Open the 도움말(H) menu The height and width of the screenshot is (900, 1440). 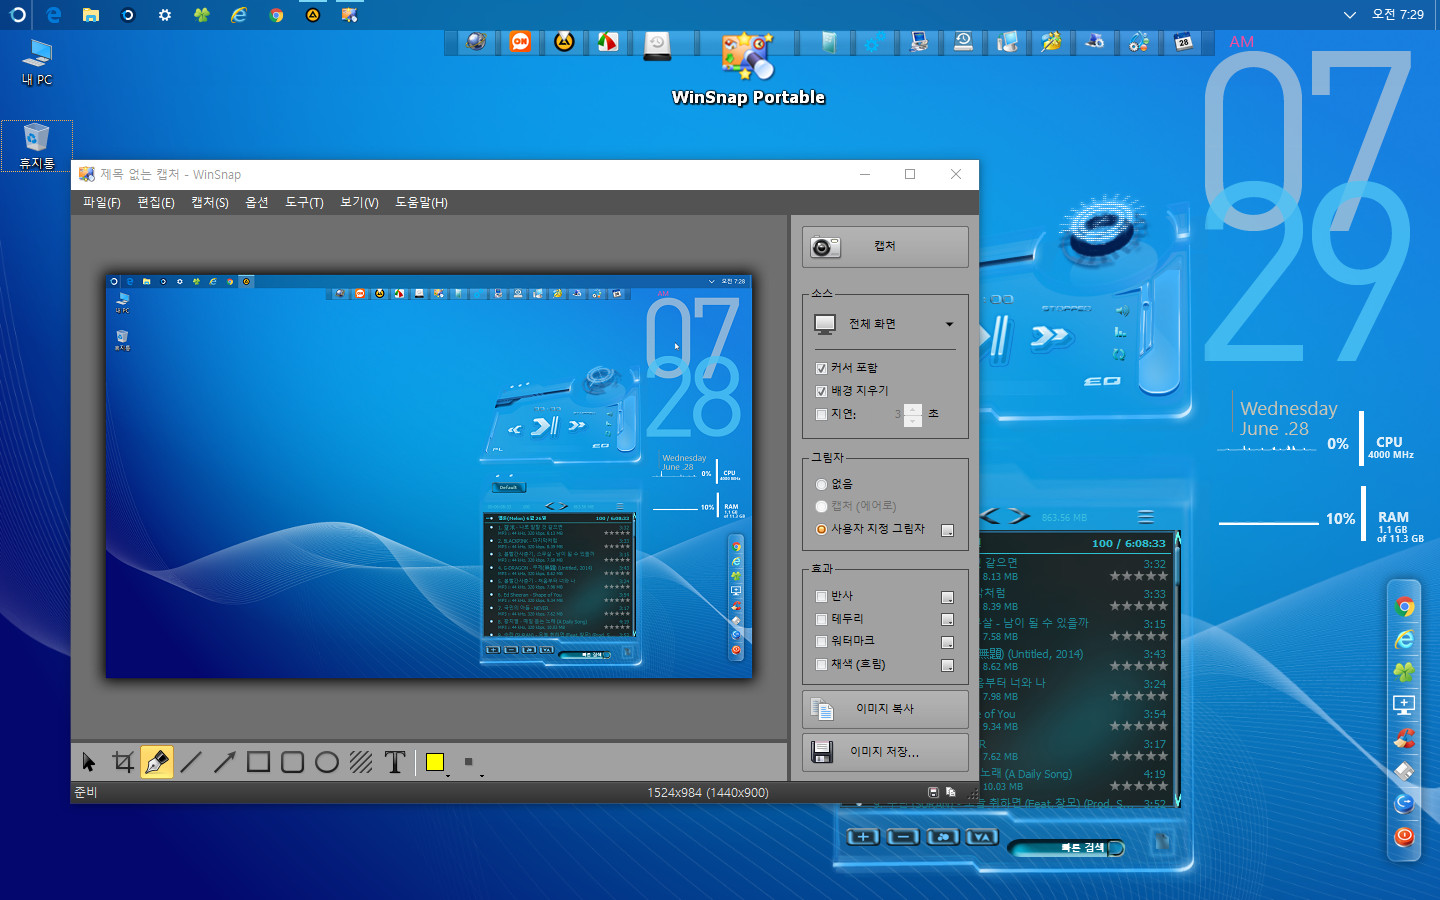click(x=421, y=202)
